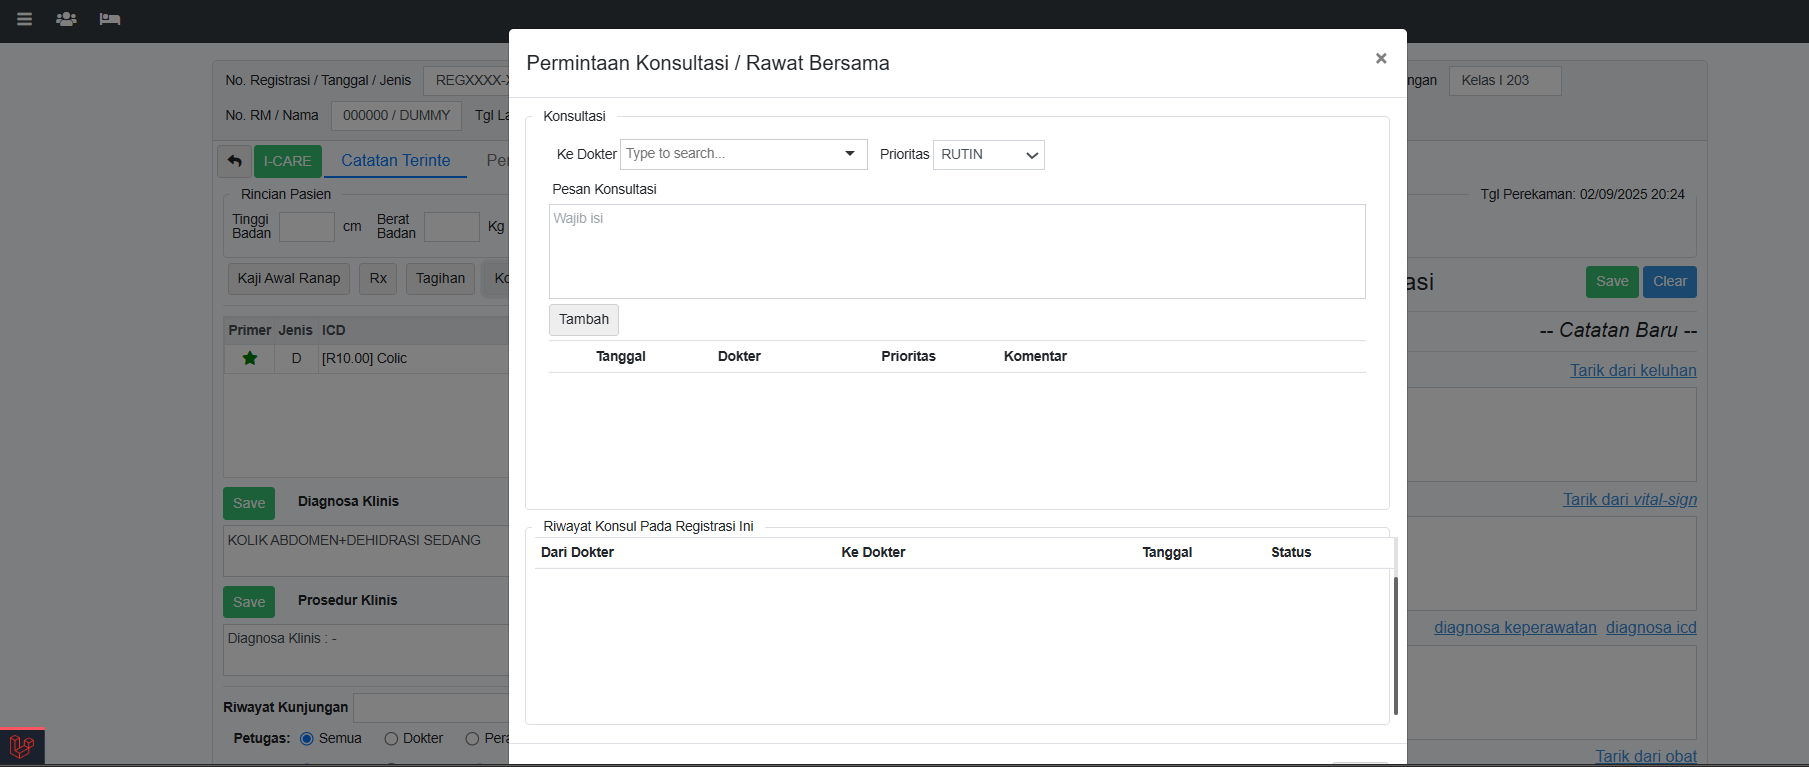Screen dimensions: 1809x767
Task: Click the Tagihan button
Action: (441, 279)
